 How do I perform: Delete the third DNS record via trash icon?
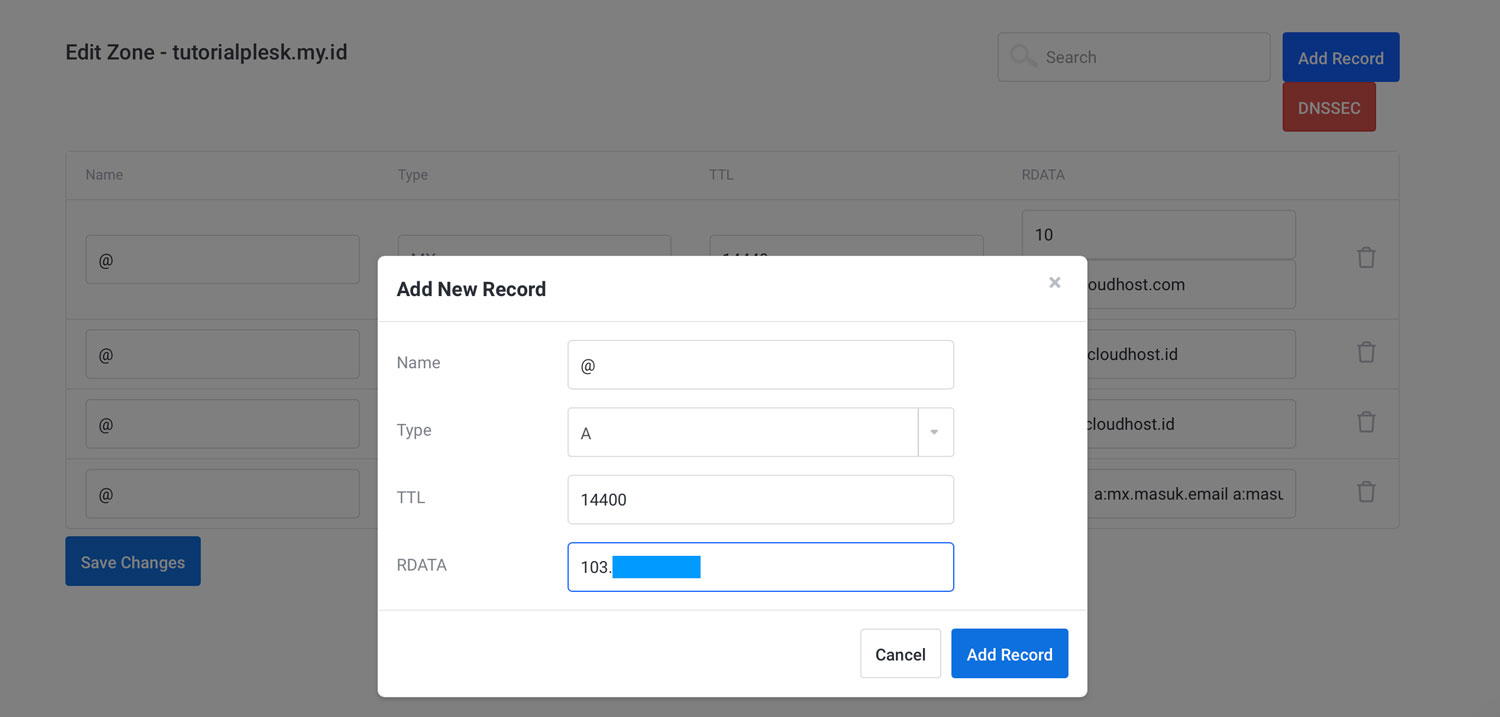[x=1366, y=422]
